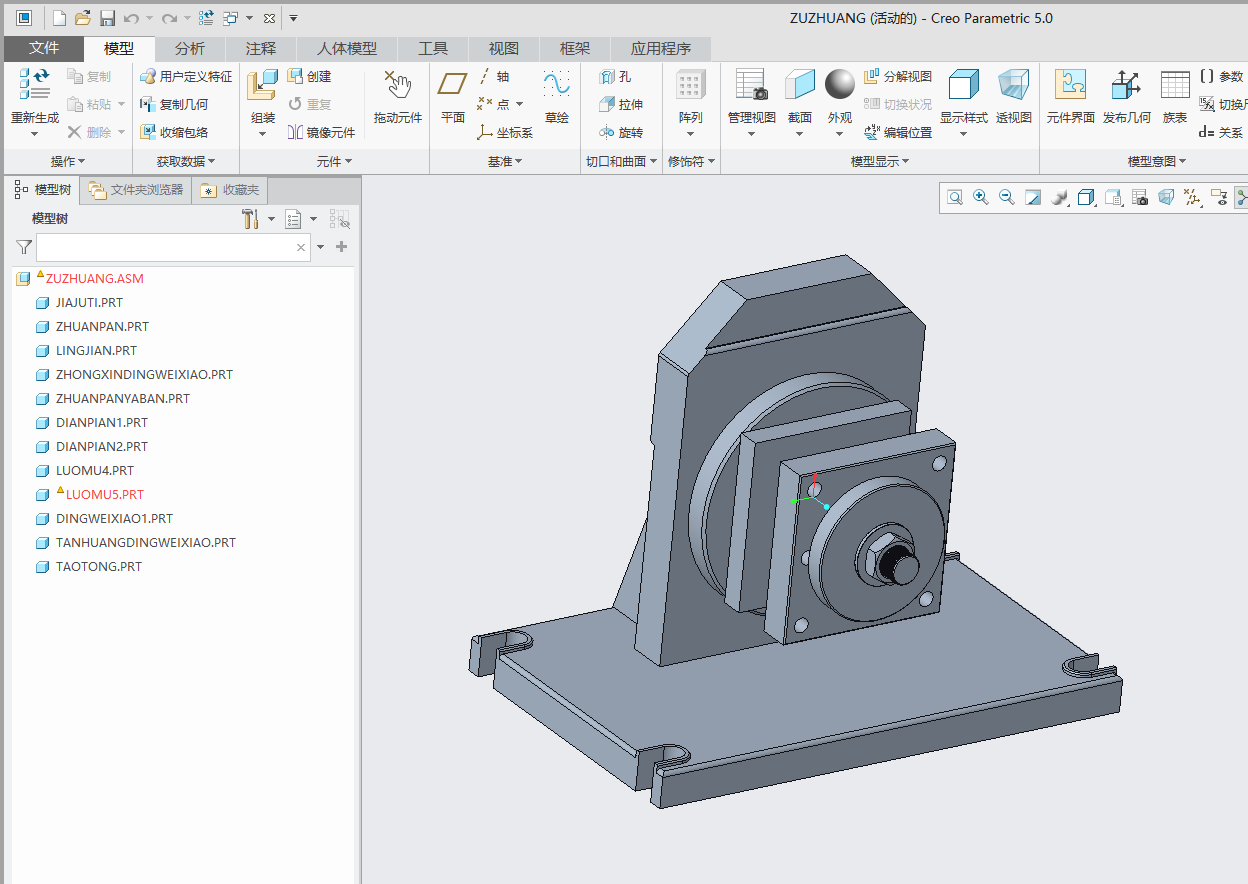The image size is (1248, 884).
Task: Click the 镜像元件 mirror component button
Action: (x=322, y=132)
